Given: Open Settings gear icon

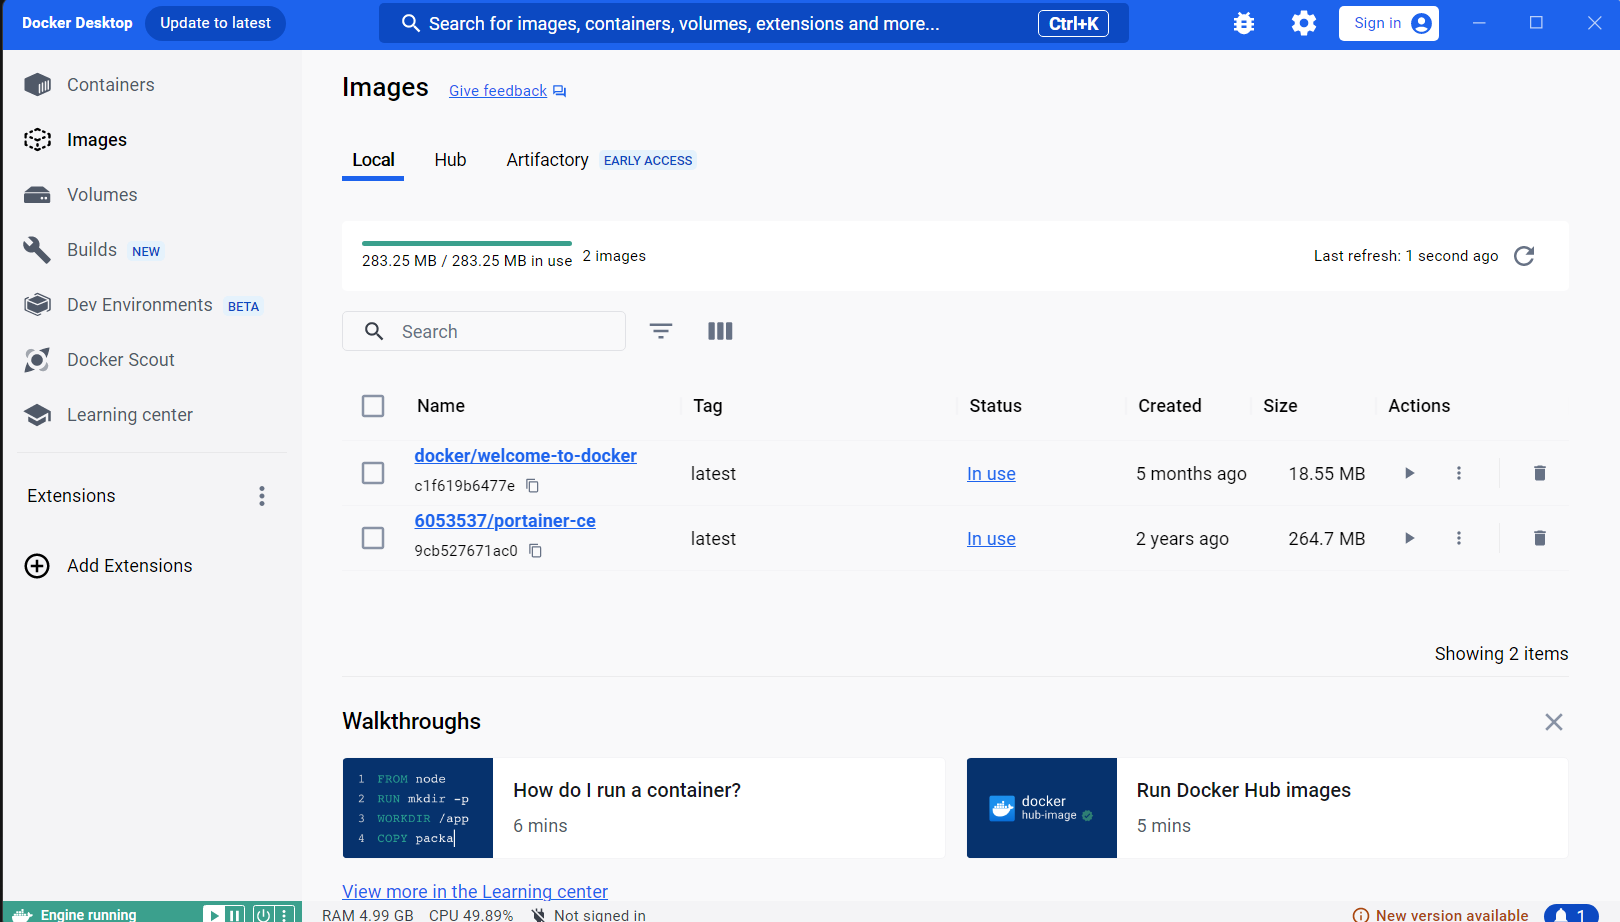Looking at the screenshot, I should click(1304, 23).
